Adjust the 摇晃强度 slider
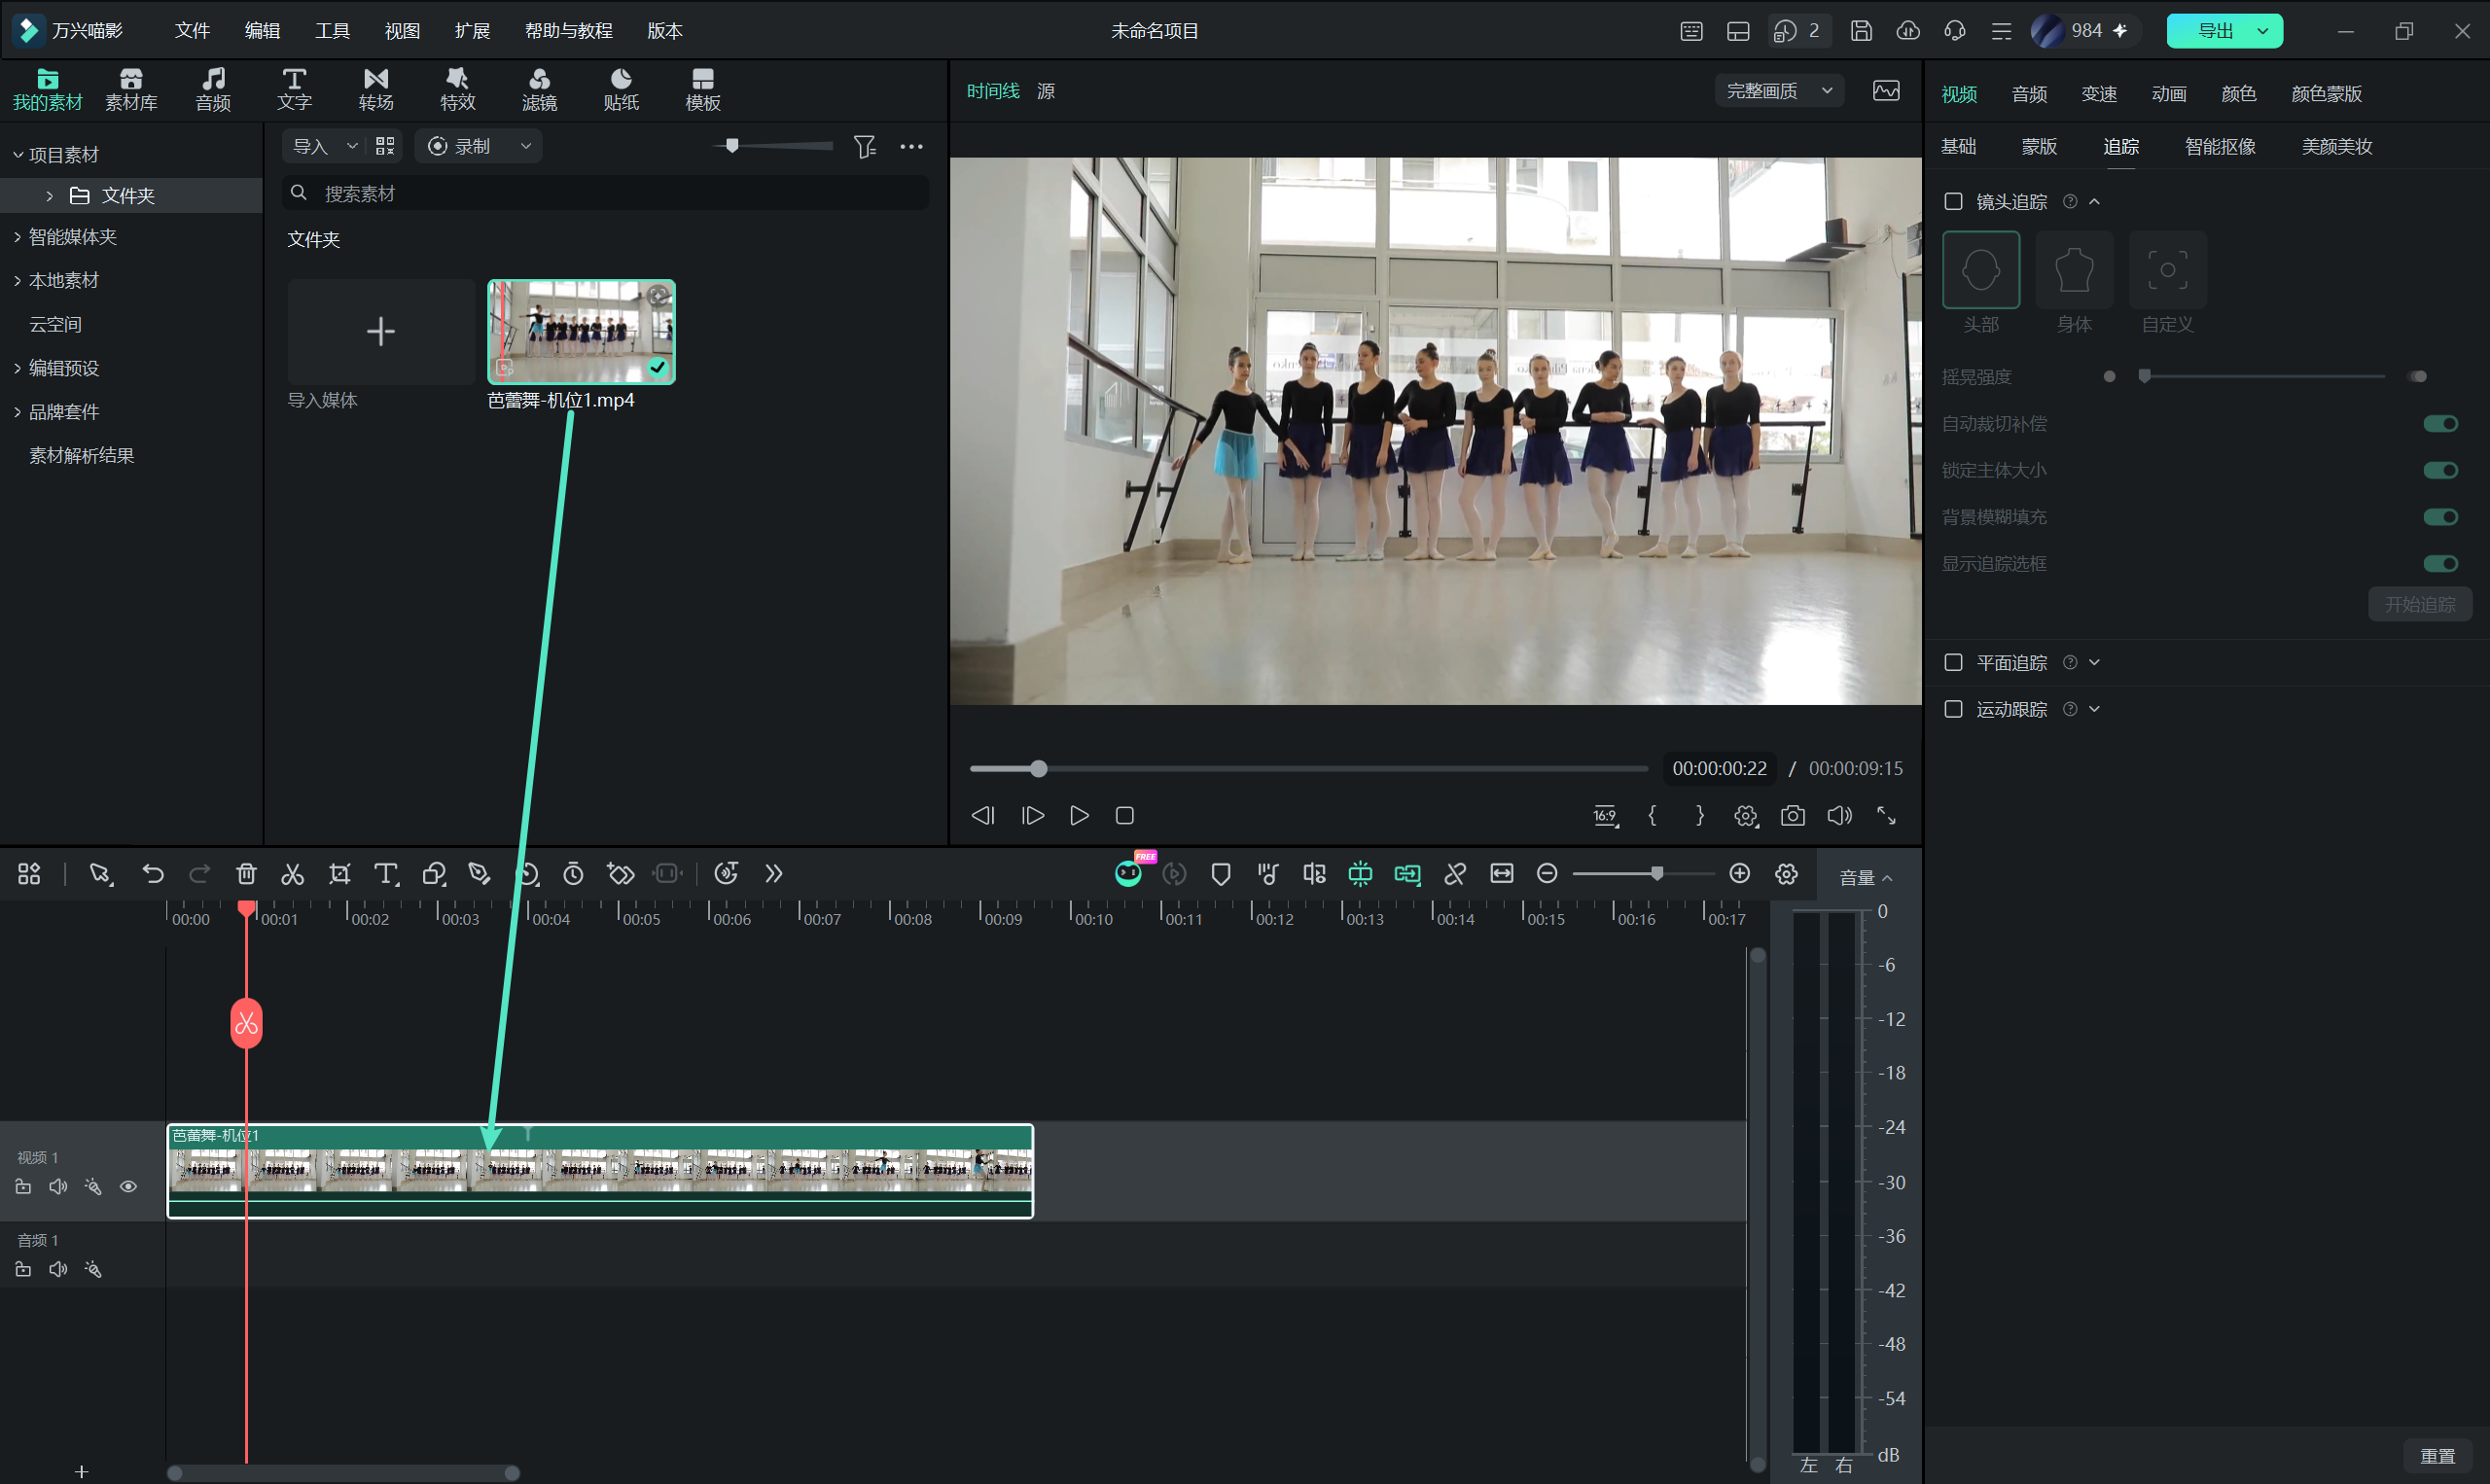The height and width of the screenshot is (1484, 2490). pyautogui.click(x=2264, y=377)
